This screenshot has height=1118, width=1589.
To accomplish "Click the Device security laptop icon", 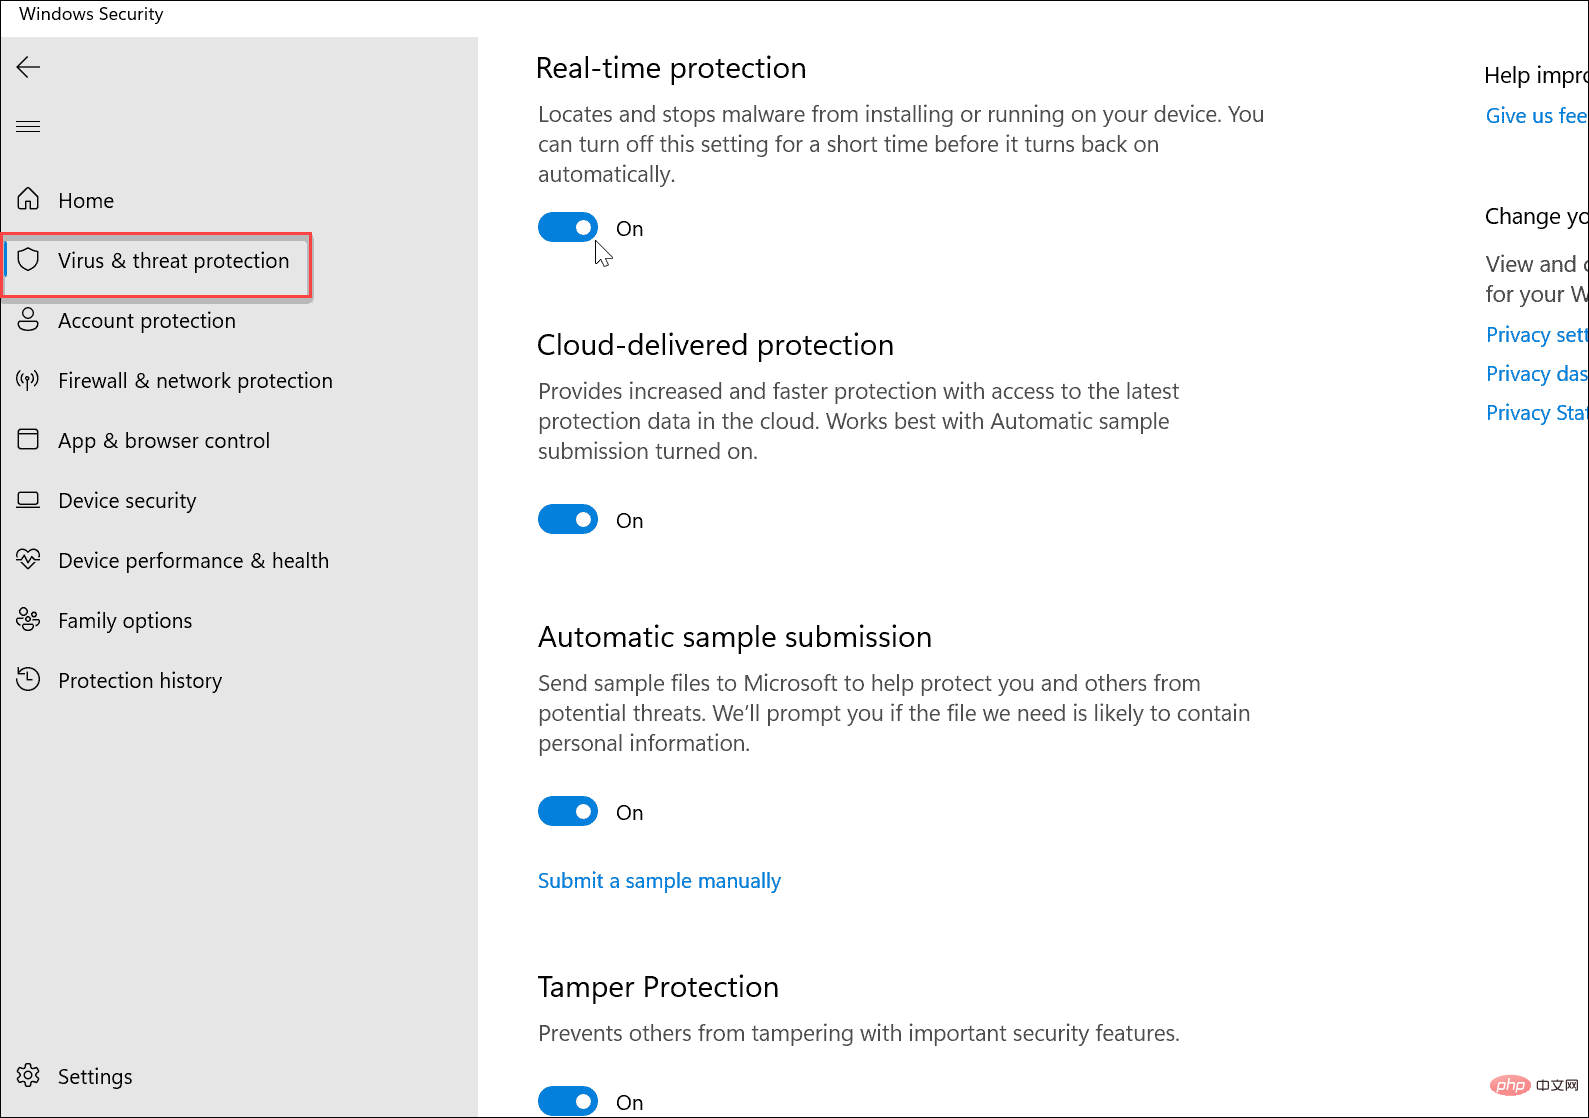I will tap(28, 499).
